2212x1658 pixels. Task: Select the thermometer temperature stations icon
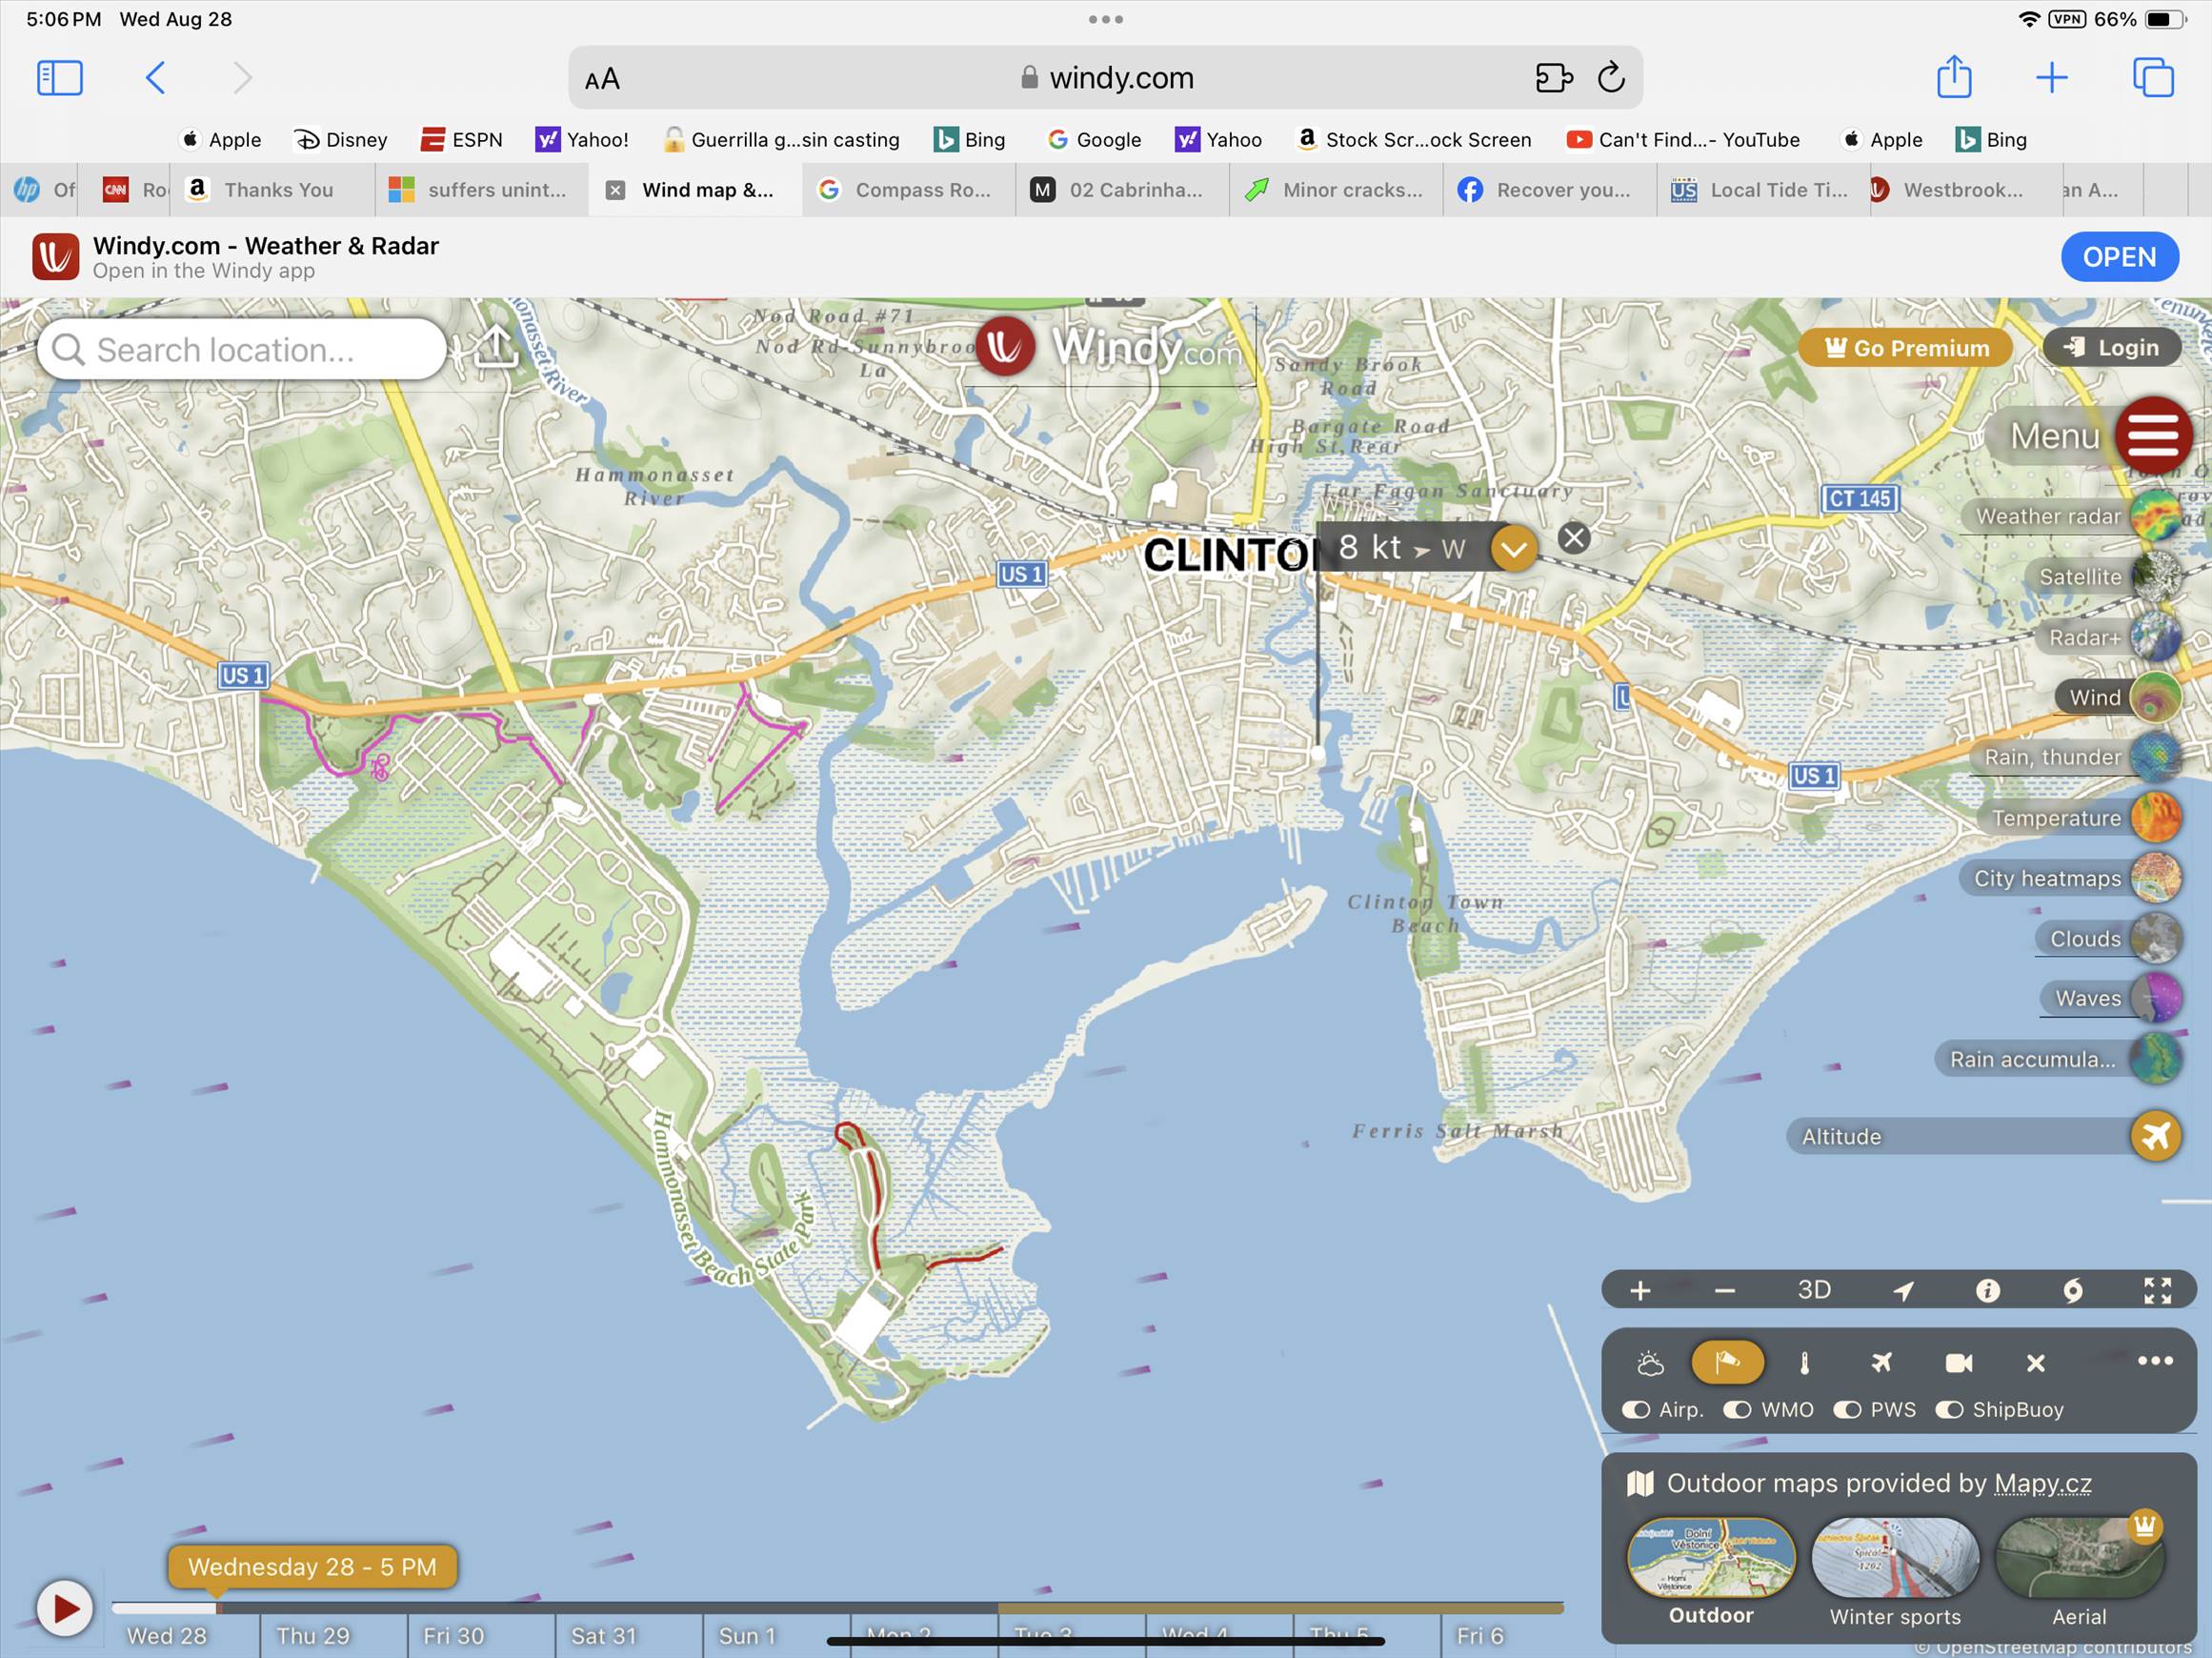tap(1804, 1363)
